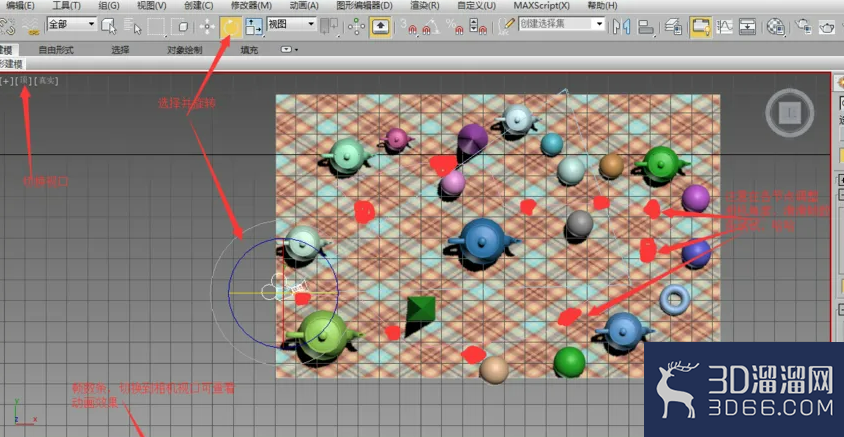
Task: Open the 自定义(U) menu
Action: point(476,6)
